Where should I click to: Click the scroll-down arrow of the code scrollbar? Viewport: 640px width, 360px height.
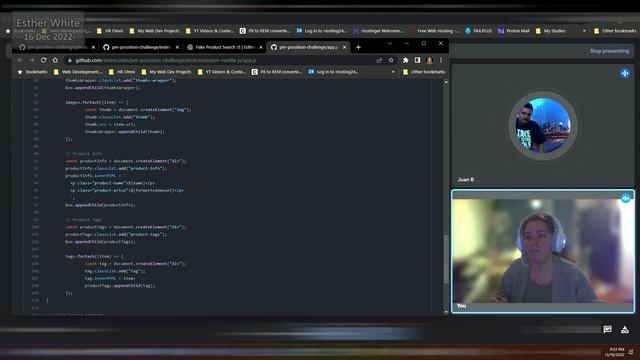446,312
